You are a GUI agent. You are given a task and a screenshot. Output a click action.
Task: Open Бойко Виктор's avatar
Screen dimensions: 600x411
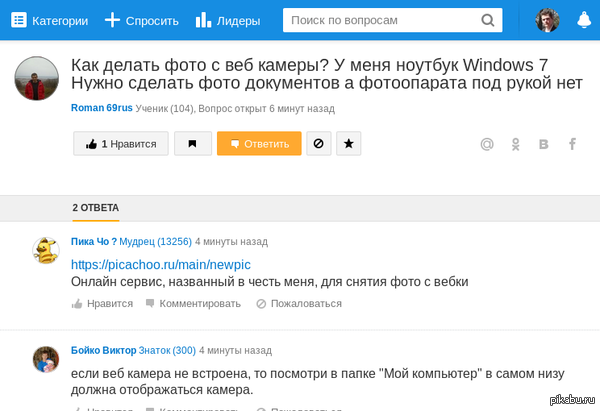coord(46,360)
